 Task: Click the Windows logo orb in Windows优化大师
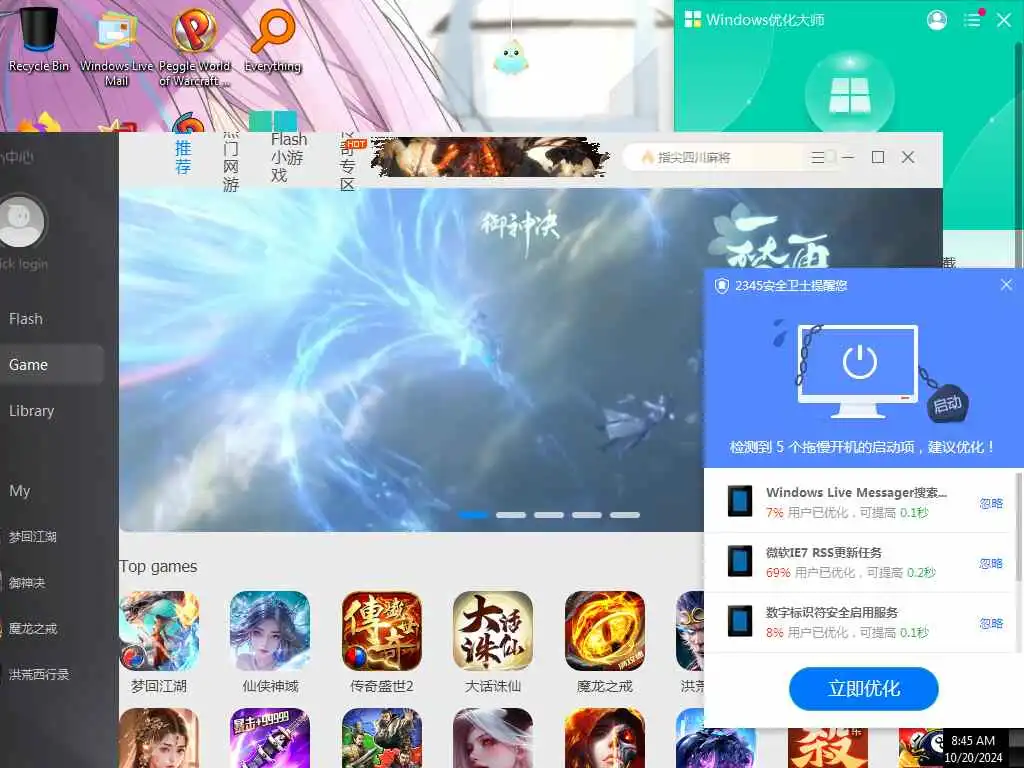coord(850,95)
